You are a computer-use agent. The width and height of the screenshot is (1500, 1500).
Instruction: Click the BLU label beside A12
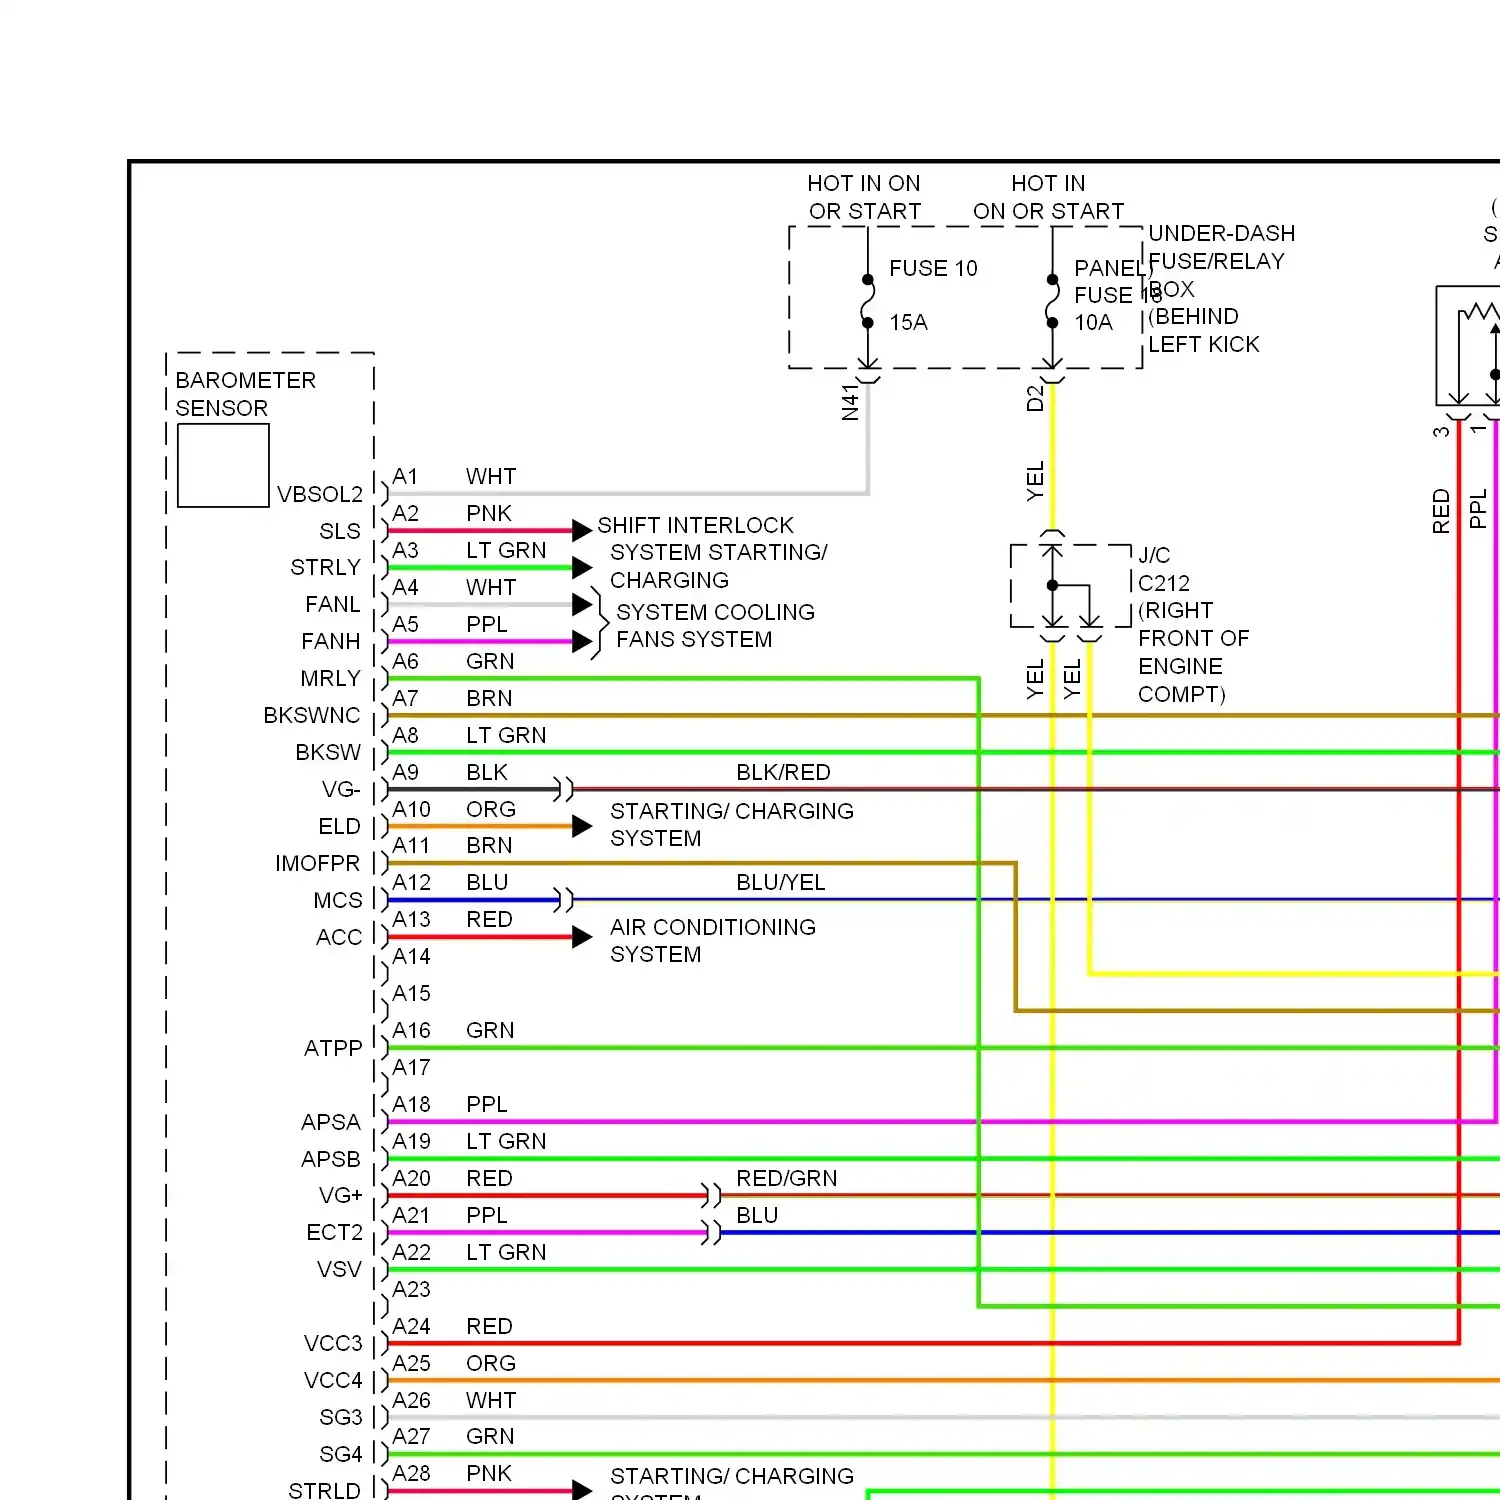point(487,883)
